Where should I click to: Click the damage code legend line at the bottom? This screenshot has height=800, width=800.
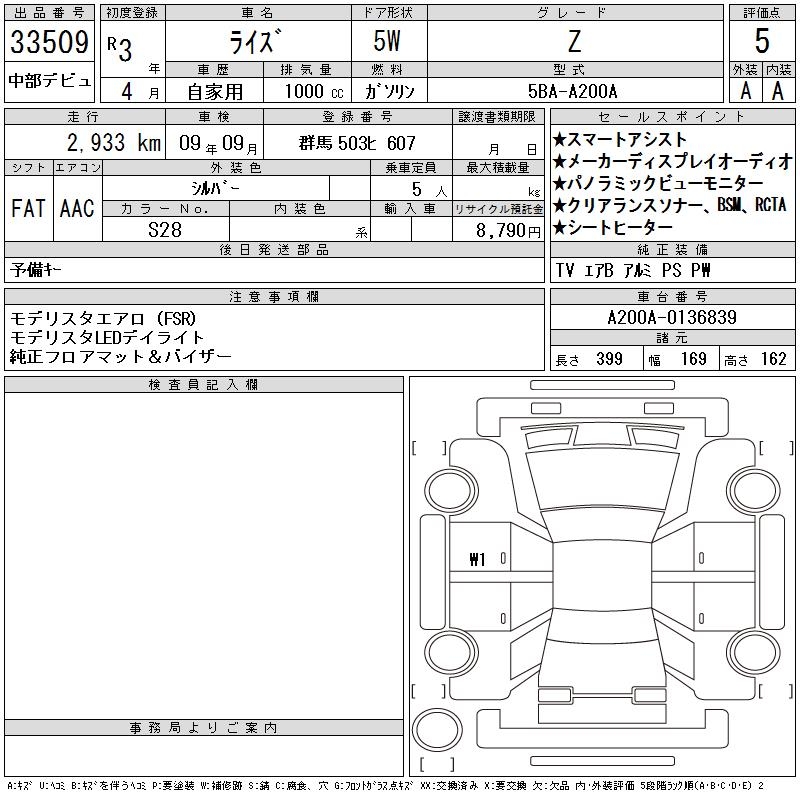click(x=385, y=786)
